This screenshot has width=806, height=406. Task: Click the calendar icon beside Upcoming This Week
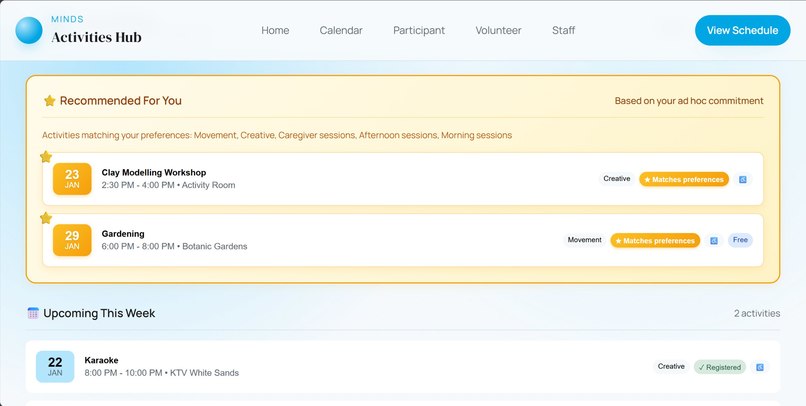[33, 313]
